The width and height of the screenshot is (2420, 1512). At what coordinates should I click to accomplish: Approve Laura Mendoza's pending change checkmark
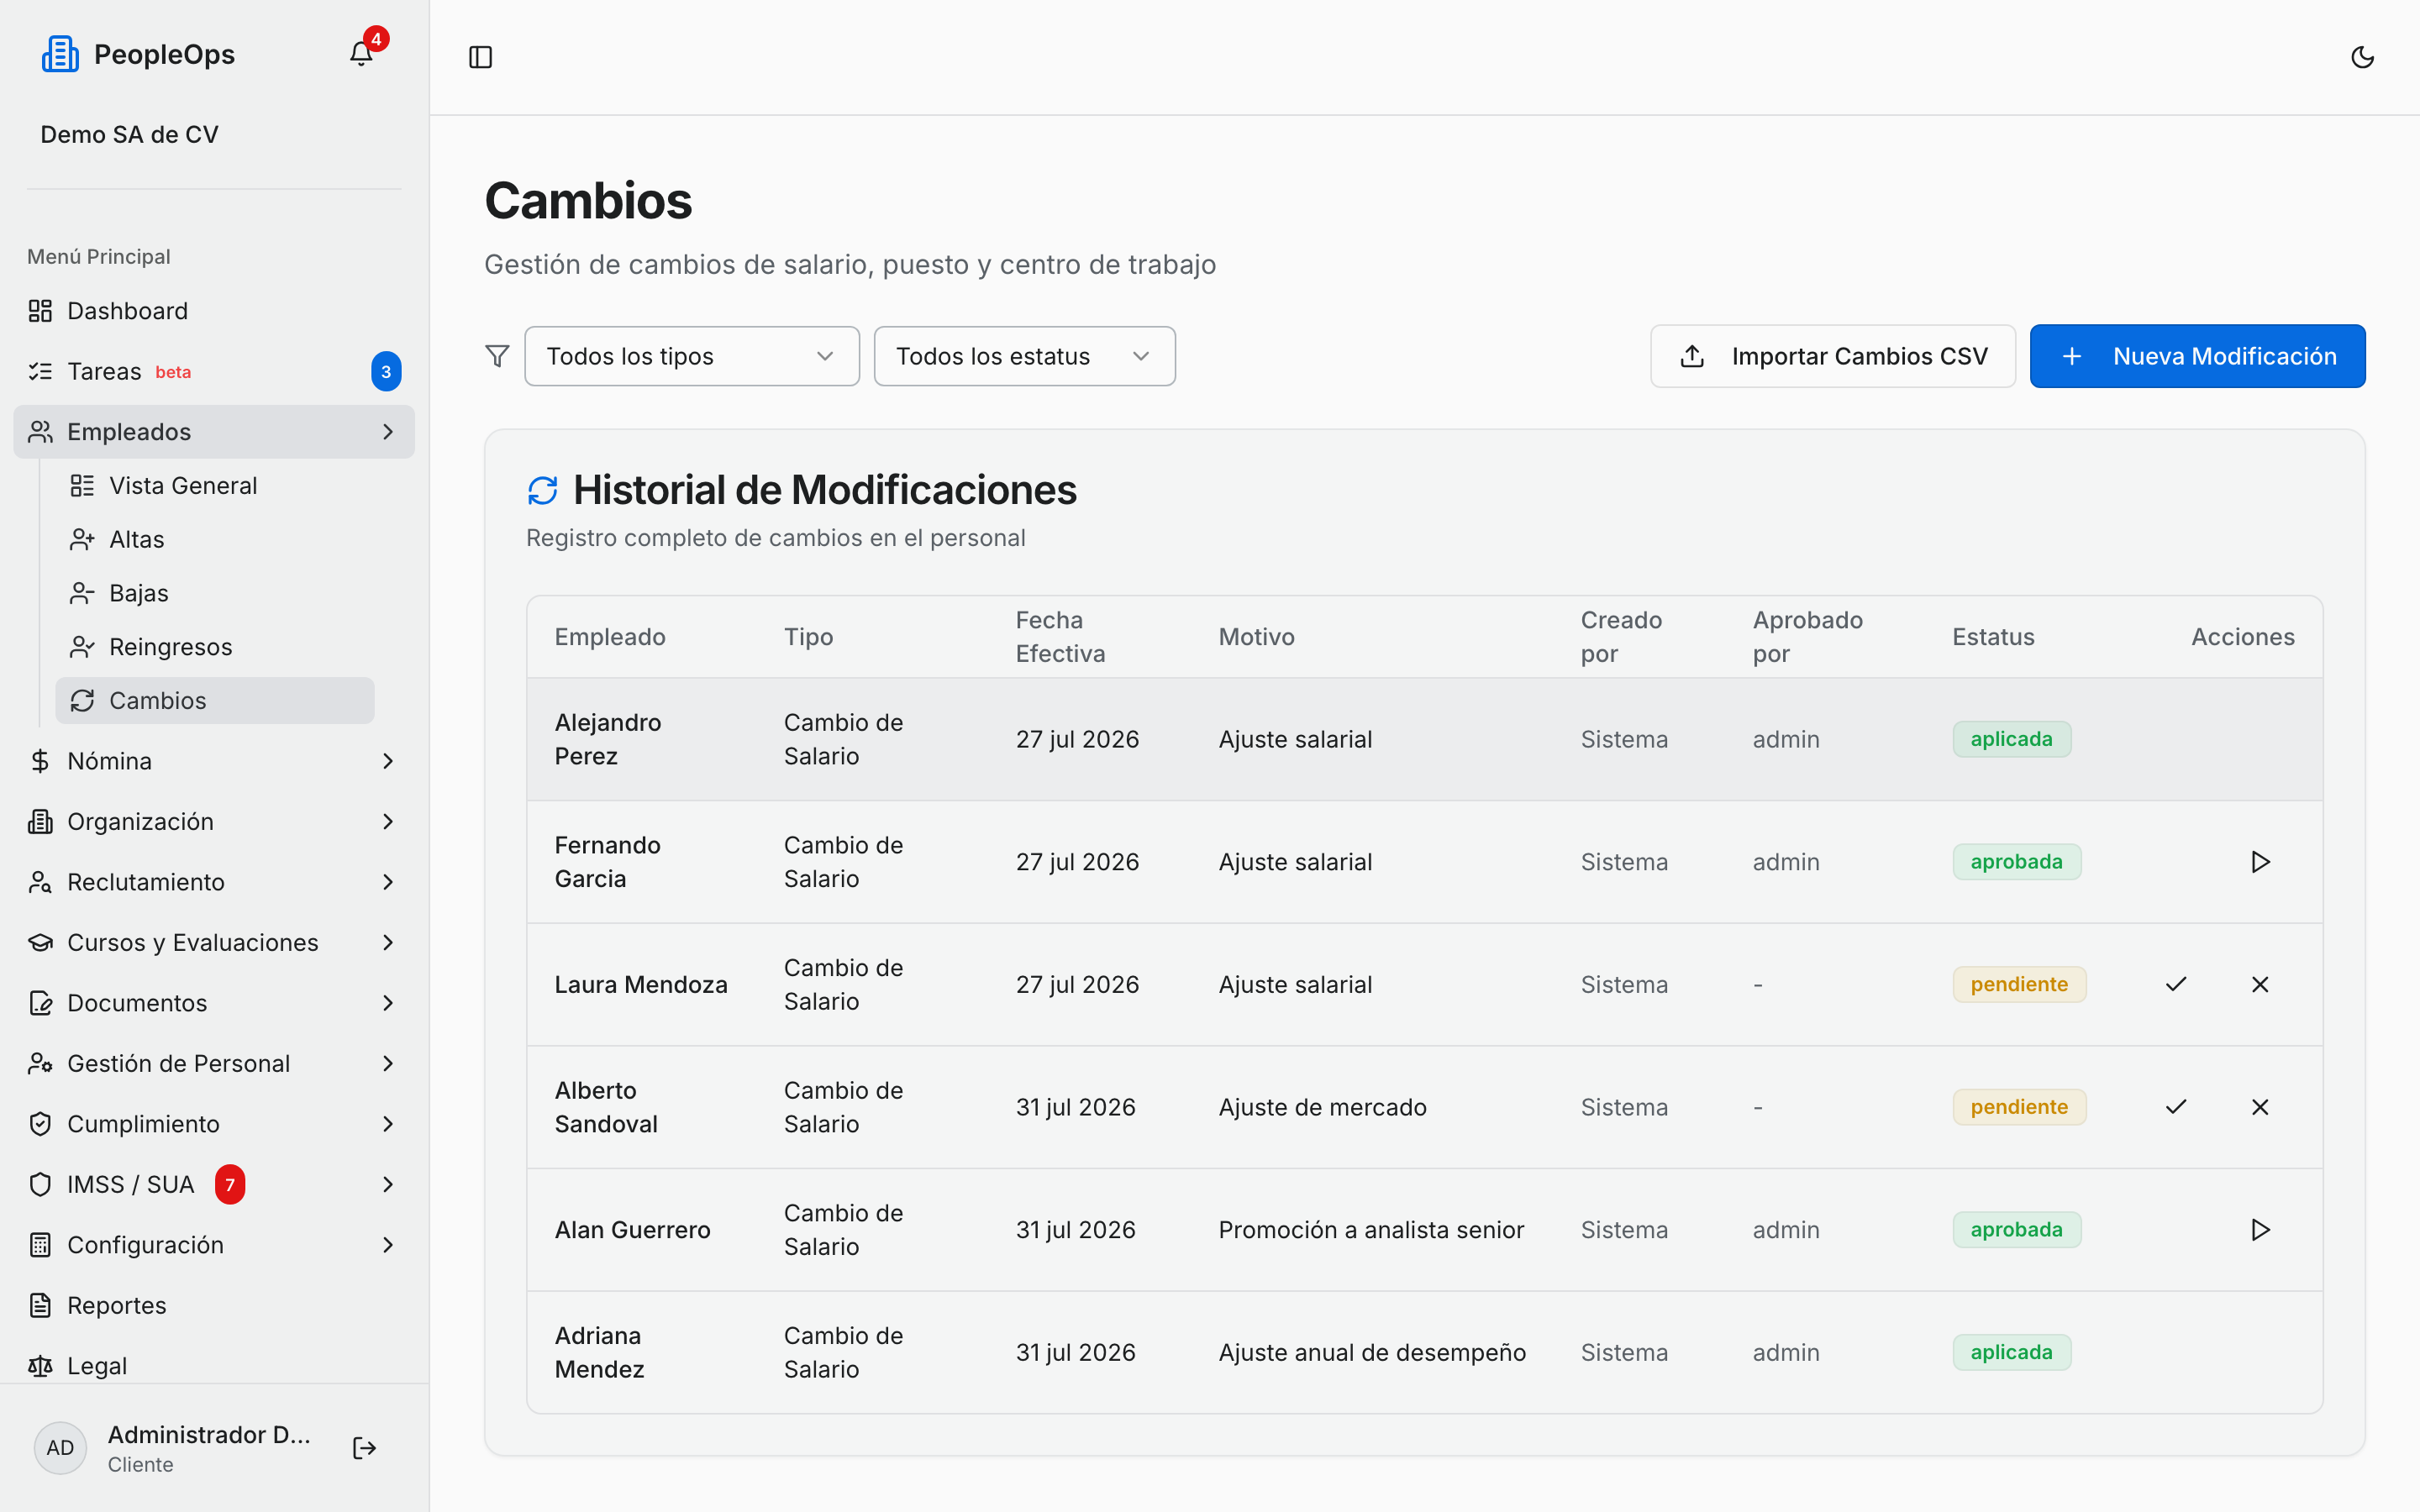(x=2176, y=984)
